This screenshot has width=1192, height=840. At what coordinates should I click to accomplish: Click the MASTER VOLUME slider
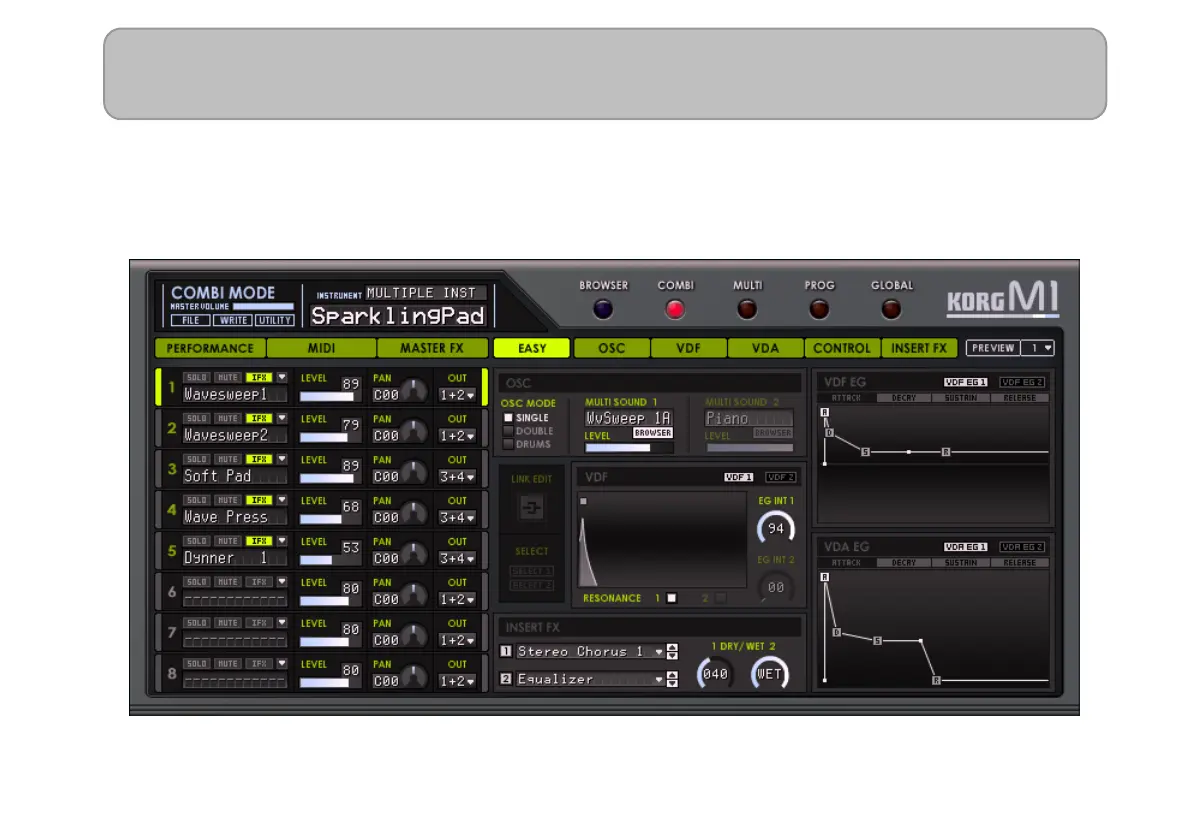263,306
